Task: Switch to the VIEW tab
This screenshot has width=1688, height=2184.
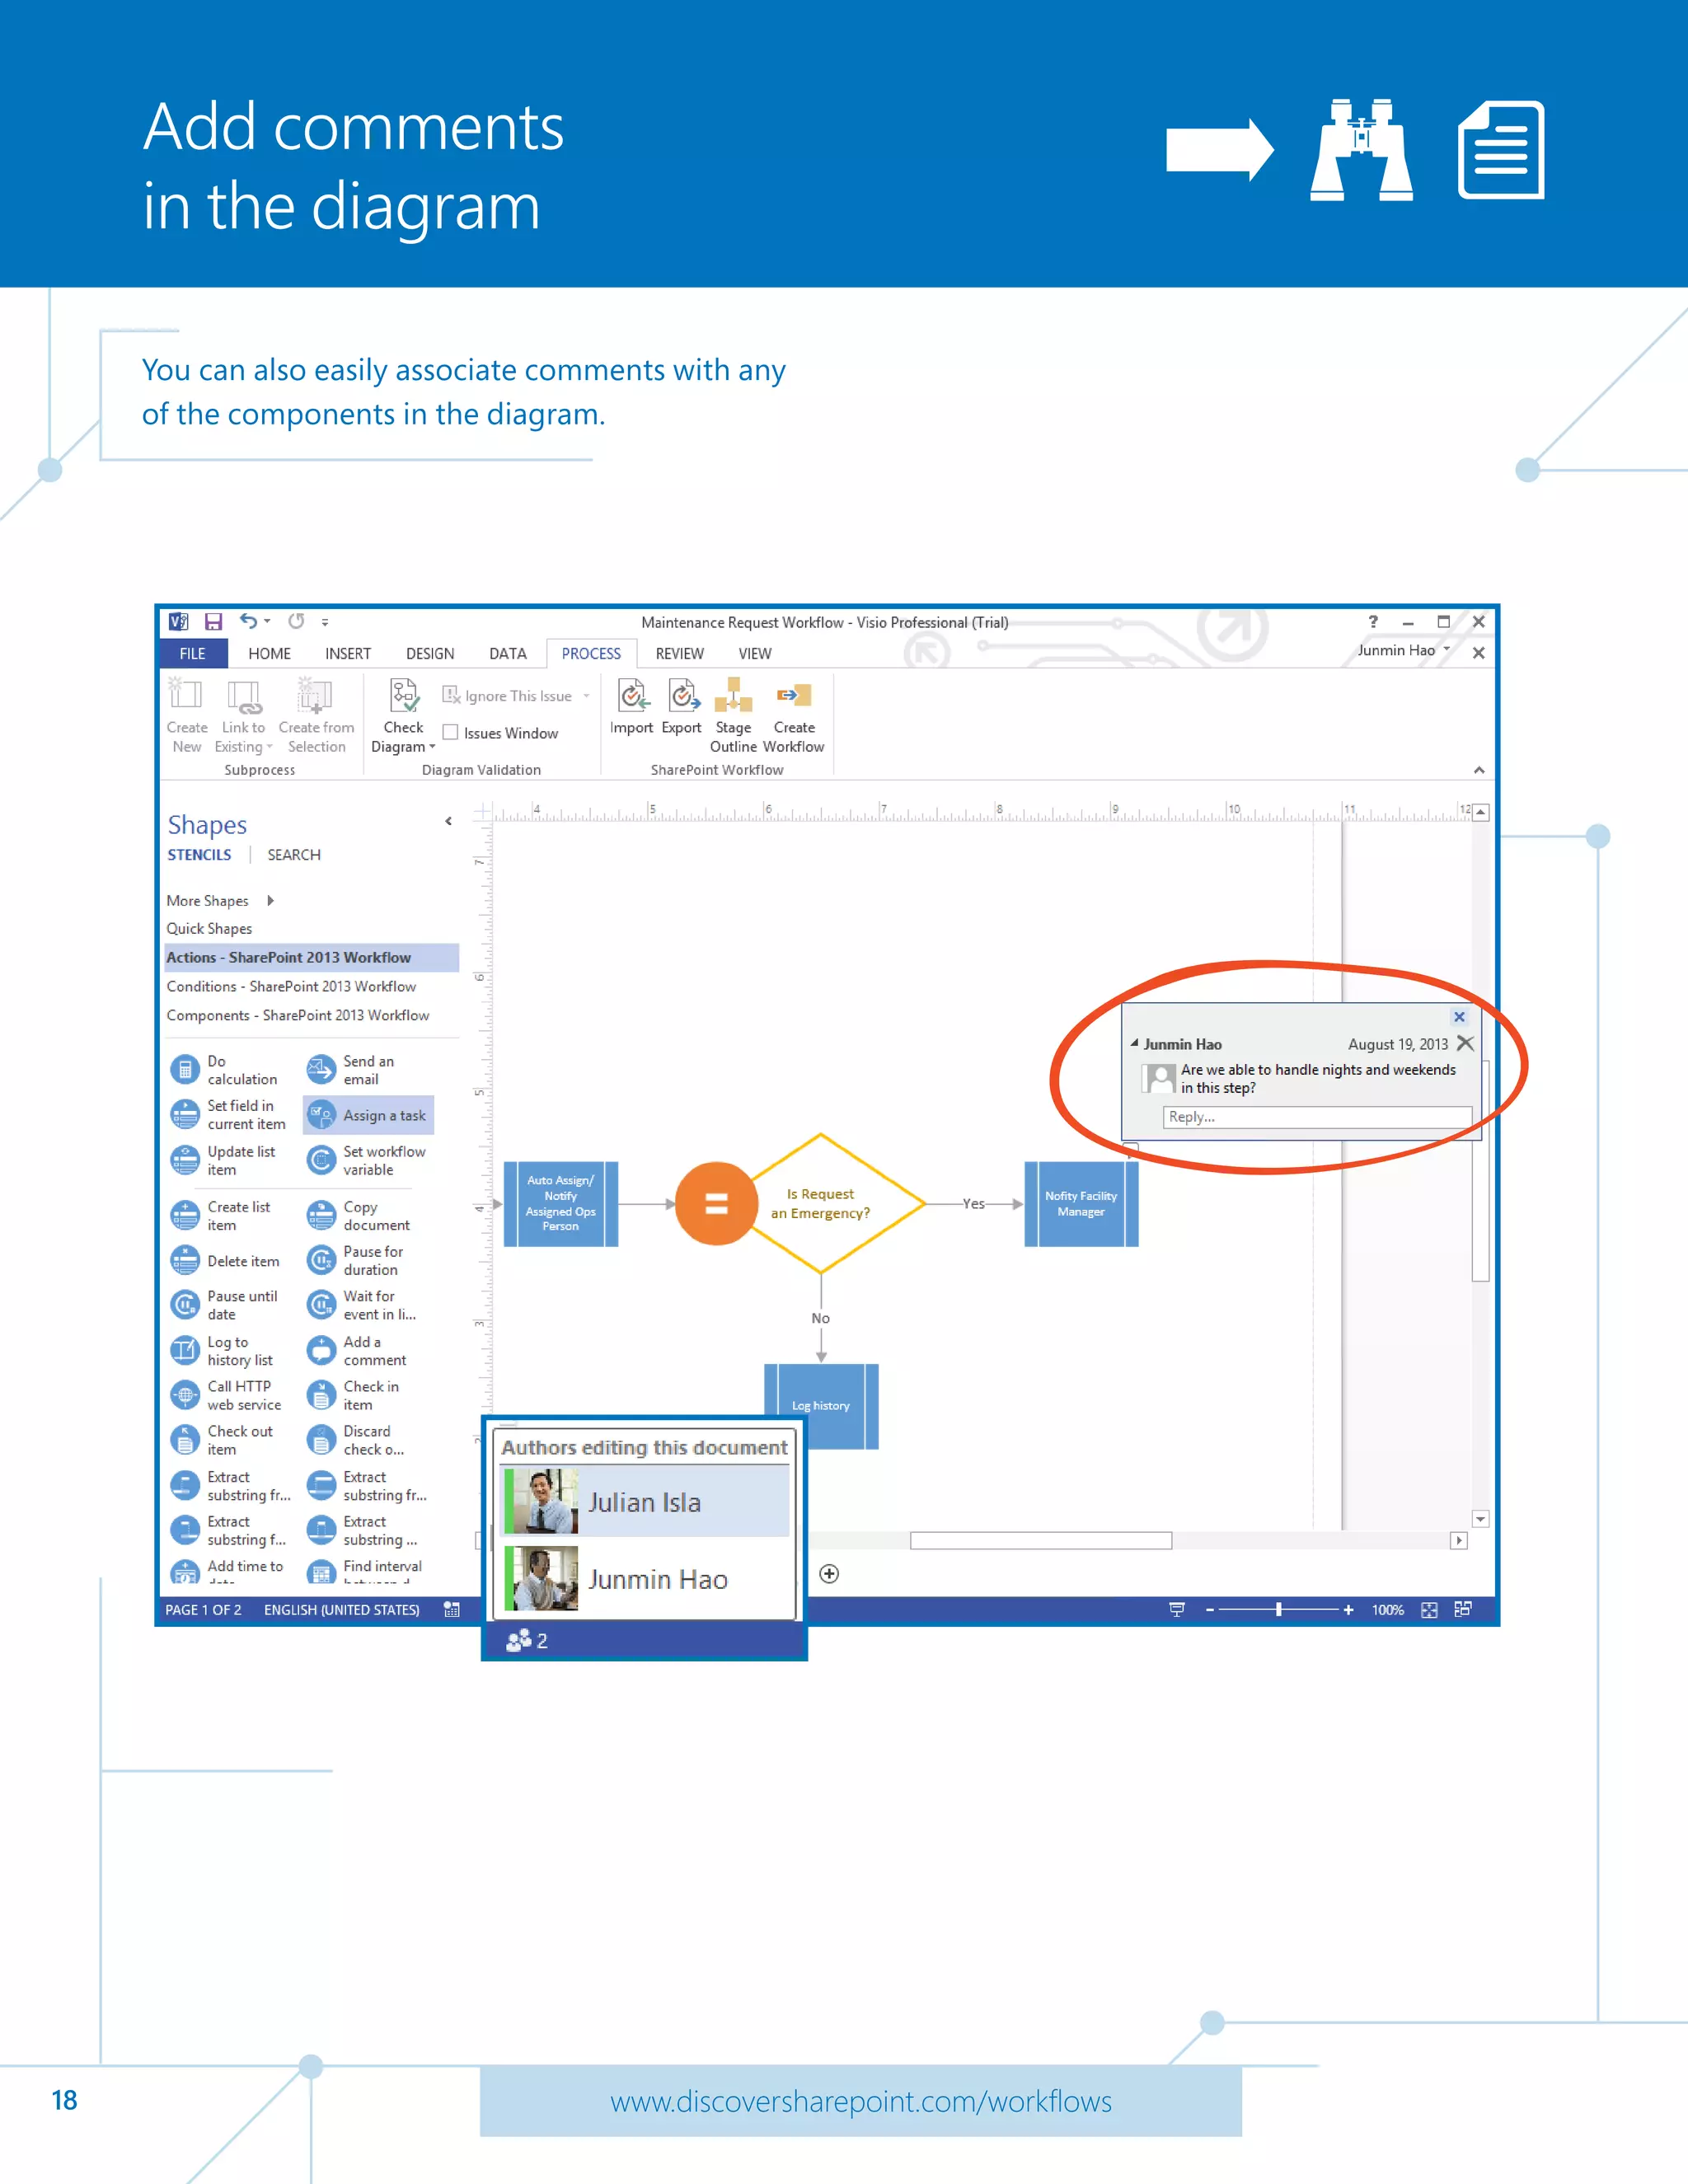Action: [755, 653]
